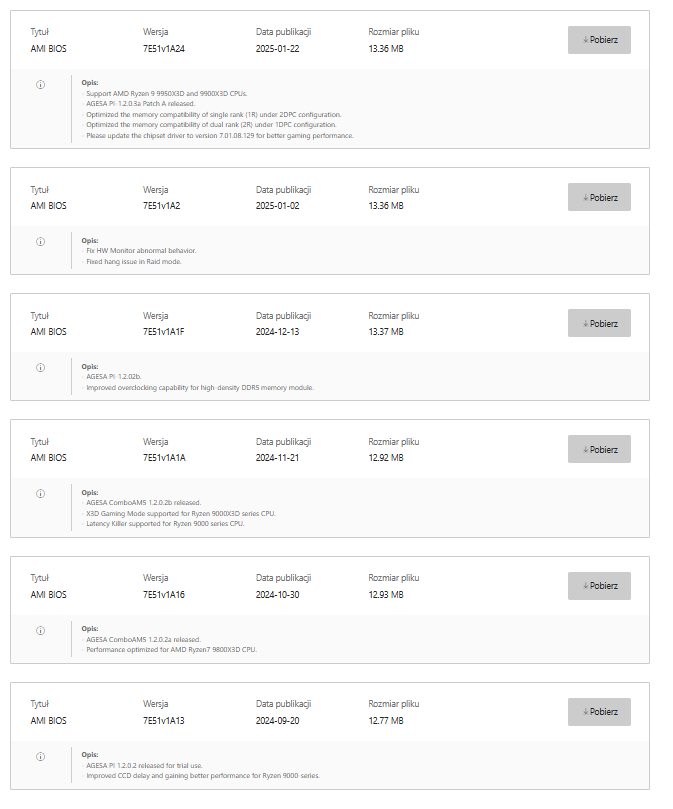Click the "X3D Gaming Mode supported" description line
This screenshot has height=809, width=673.
coord(180,513)
